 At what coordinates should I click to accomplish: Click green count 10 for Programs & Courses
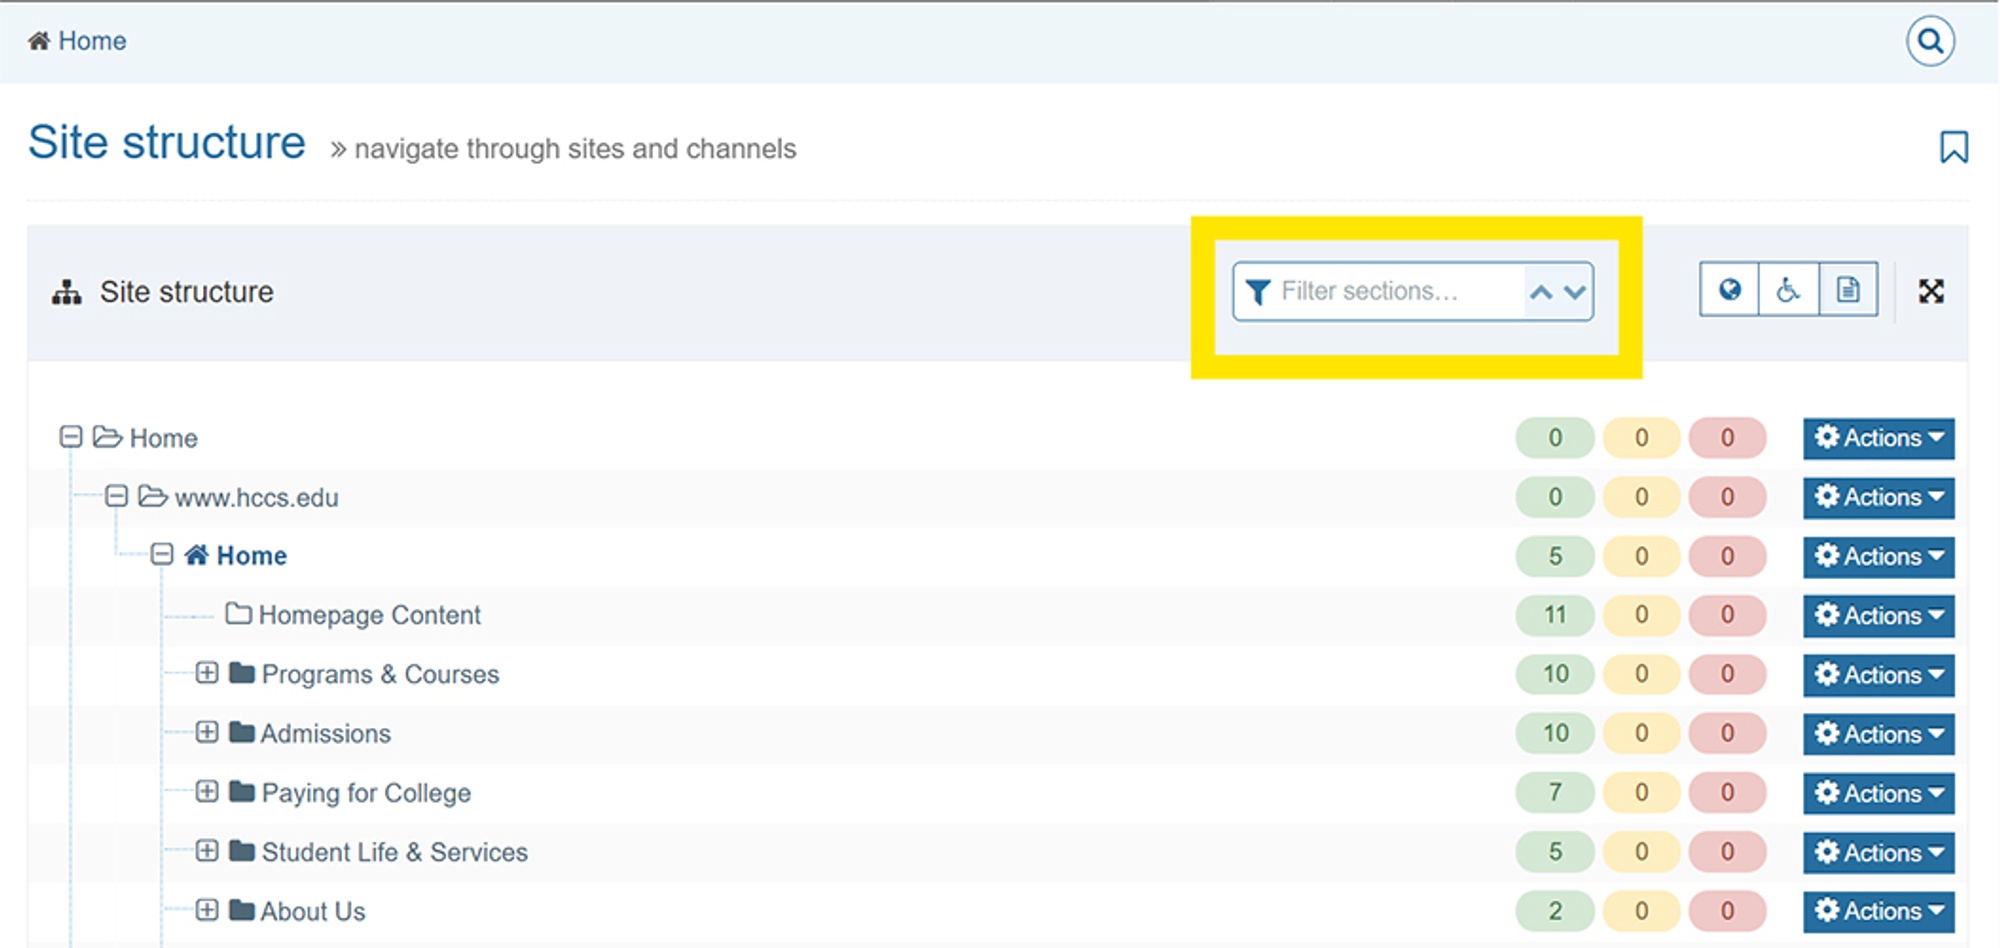(1555, 673)
